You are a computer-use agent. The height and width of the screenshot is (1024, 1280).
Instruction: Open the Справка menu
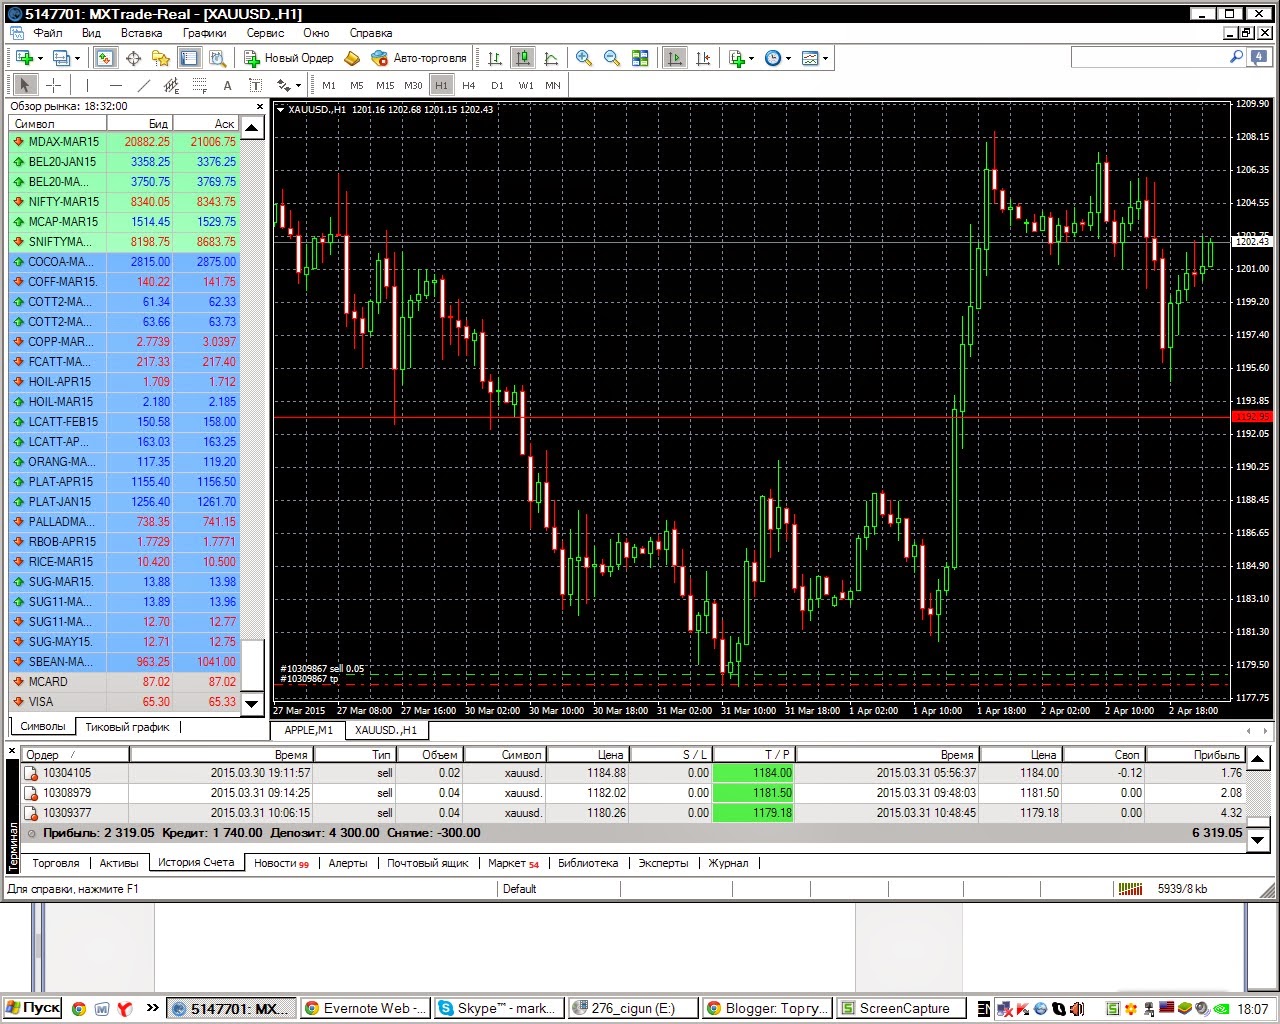pyautogui.click(x=371, y=33)
